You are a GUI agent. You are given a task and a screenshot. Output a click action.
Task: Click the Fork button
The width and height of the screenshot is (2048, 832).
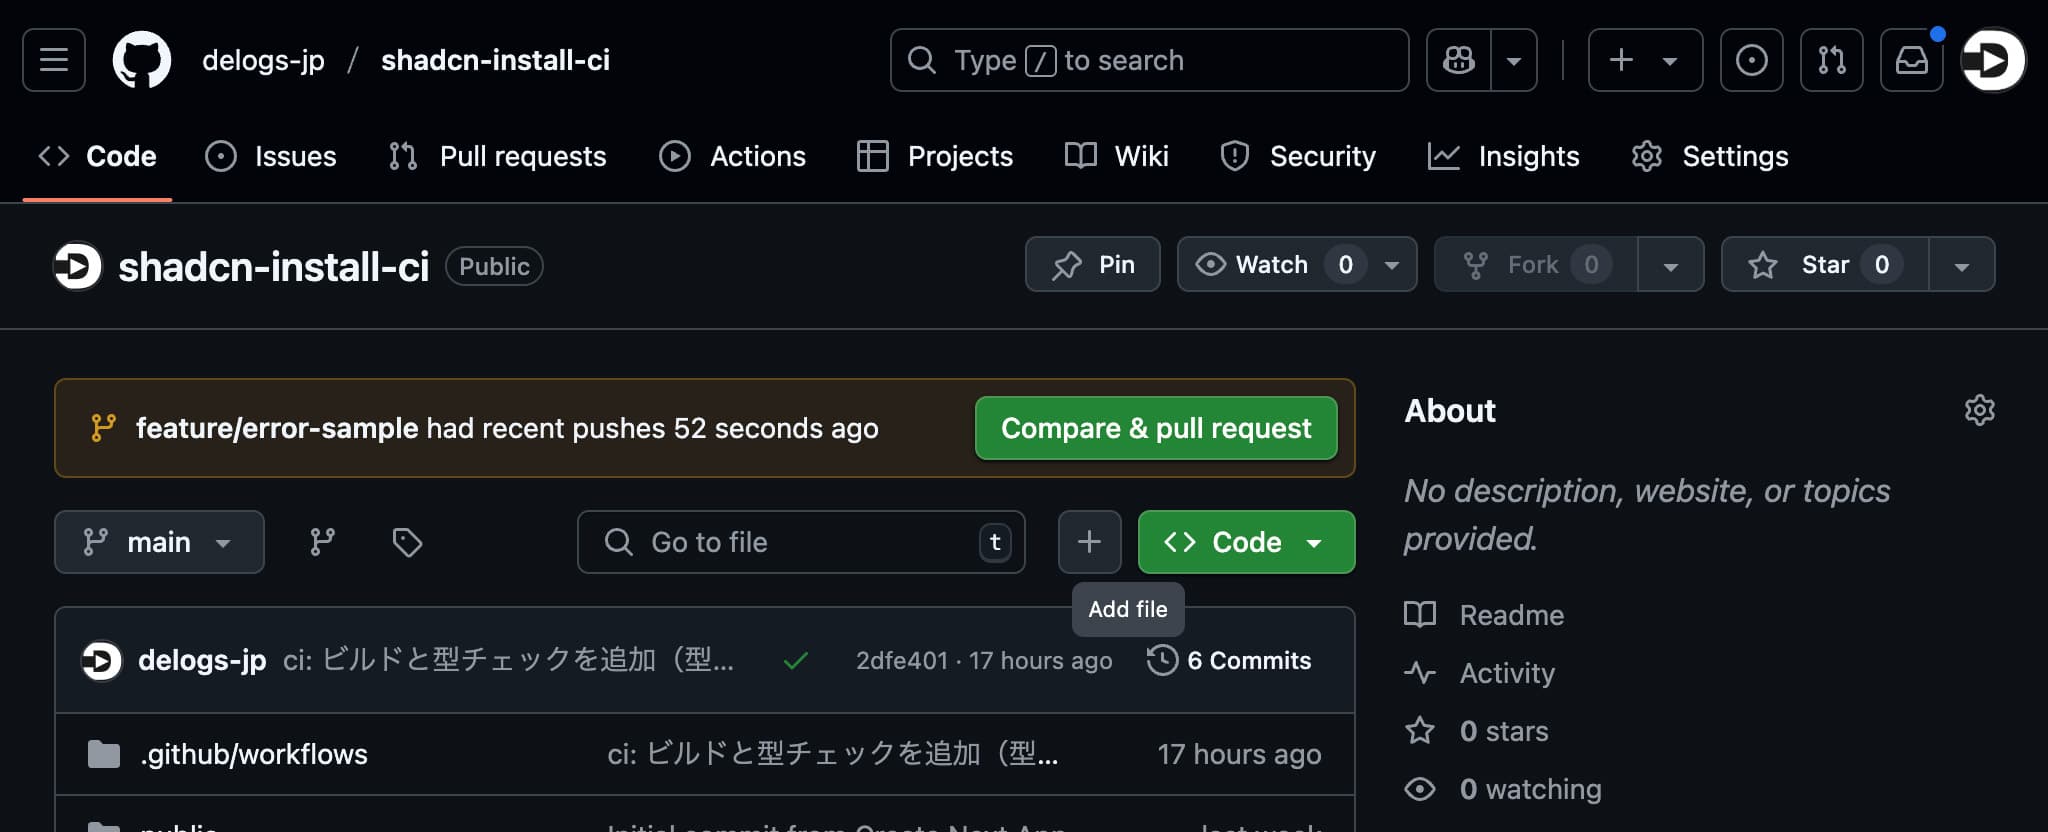tap(1536, 264)
